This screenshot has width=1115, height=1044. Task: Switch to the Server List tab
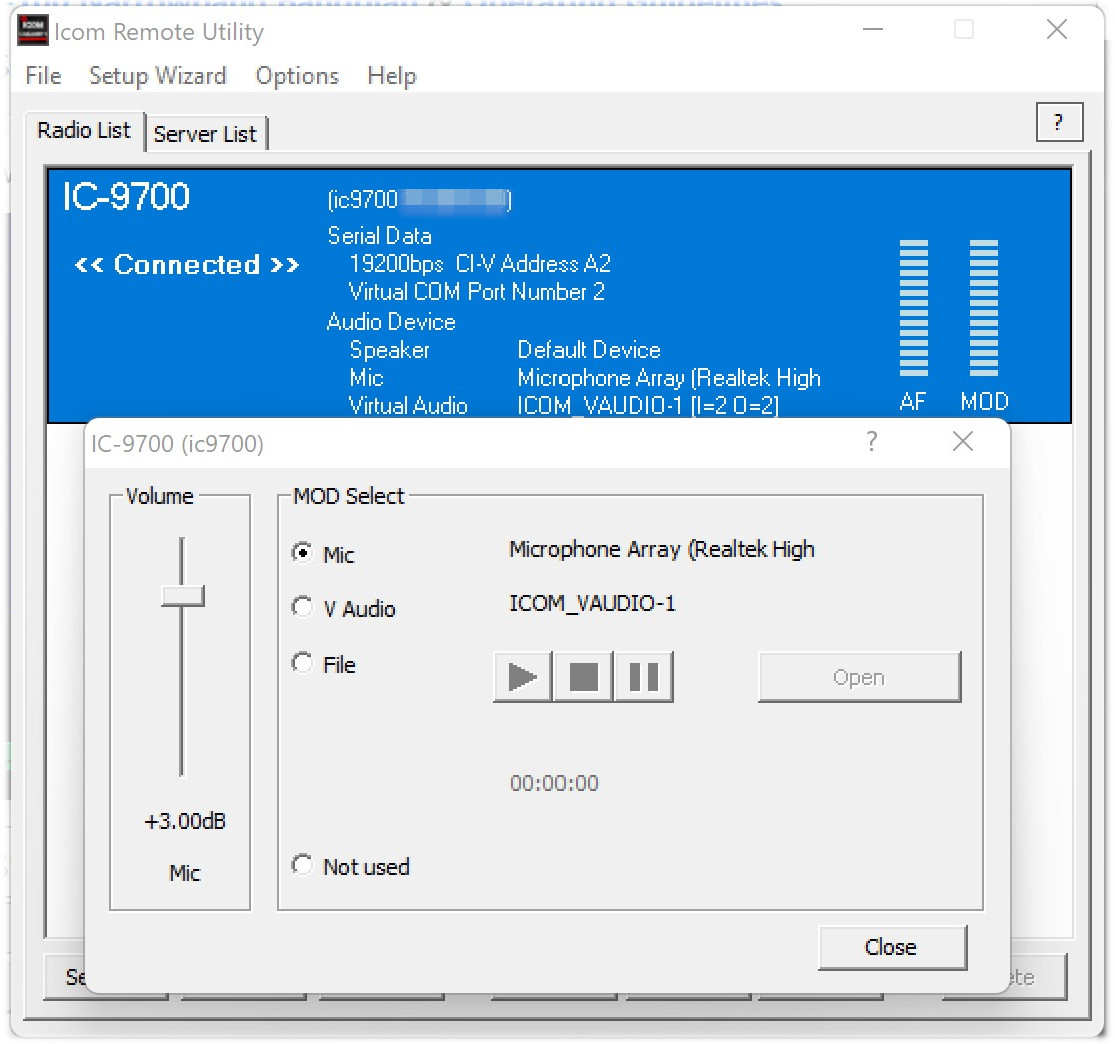[206, 134]
